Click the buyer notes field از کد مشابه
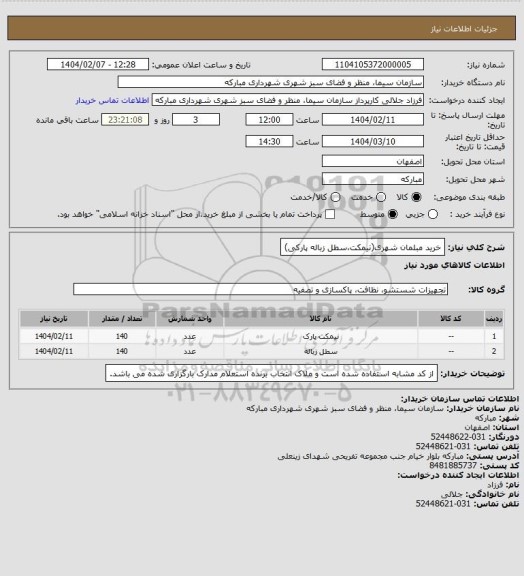The image size is (524, 576). coord(271,374)
